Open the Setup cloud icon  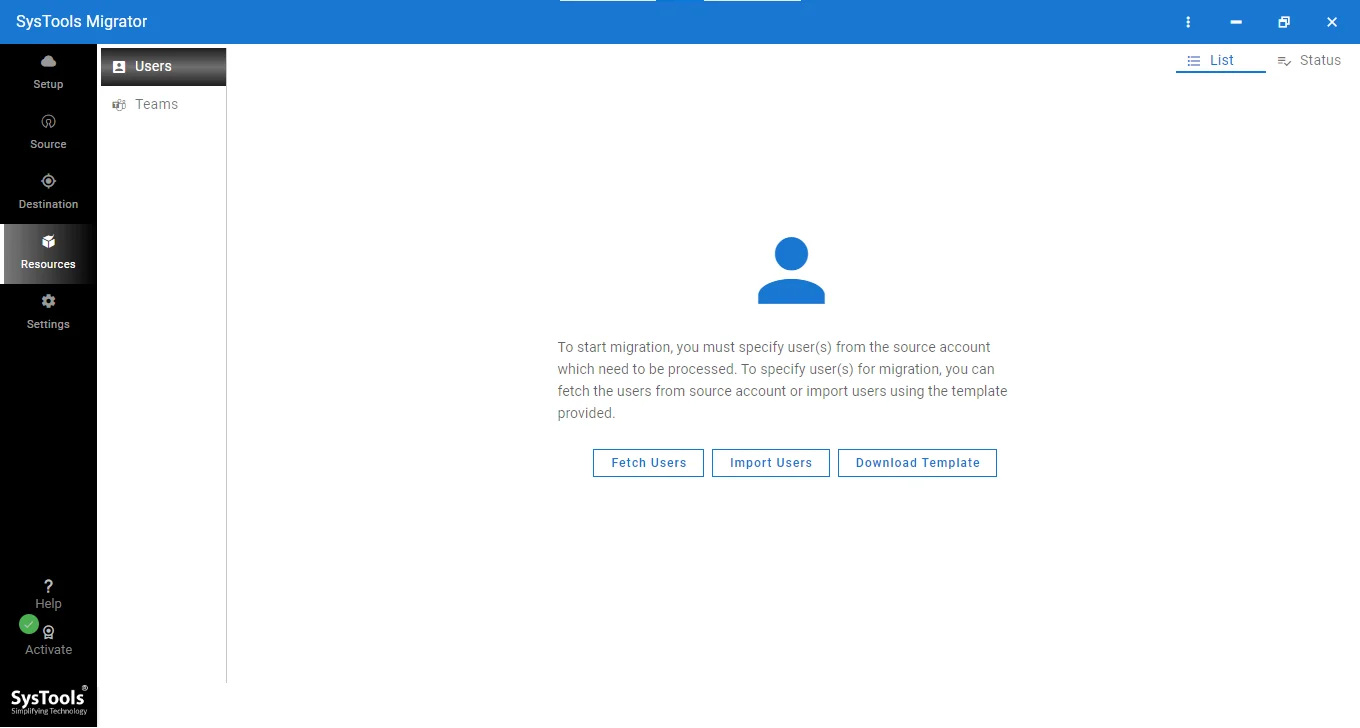48,62
